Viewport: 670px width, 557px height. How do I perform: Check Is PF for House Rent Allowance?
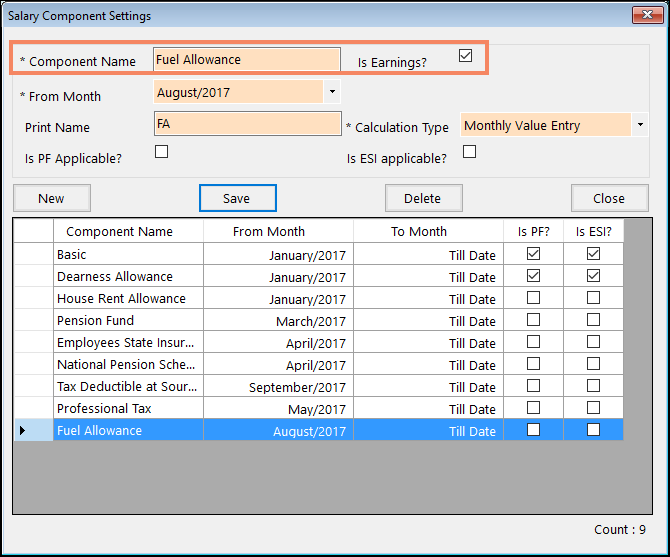tap(533, 298)
